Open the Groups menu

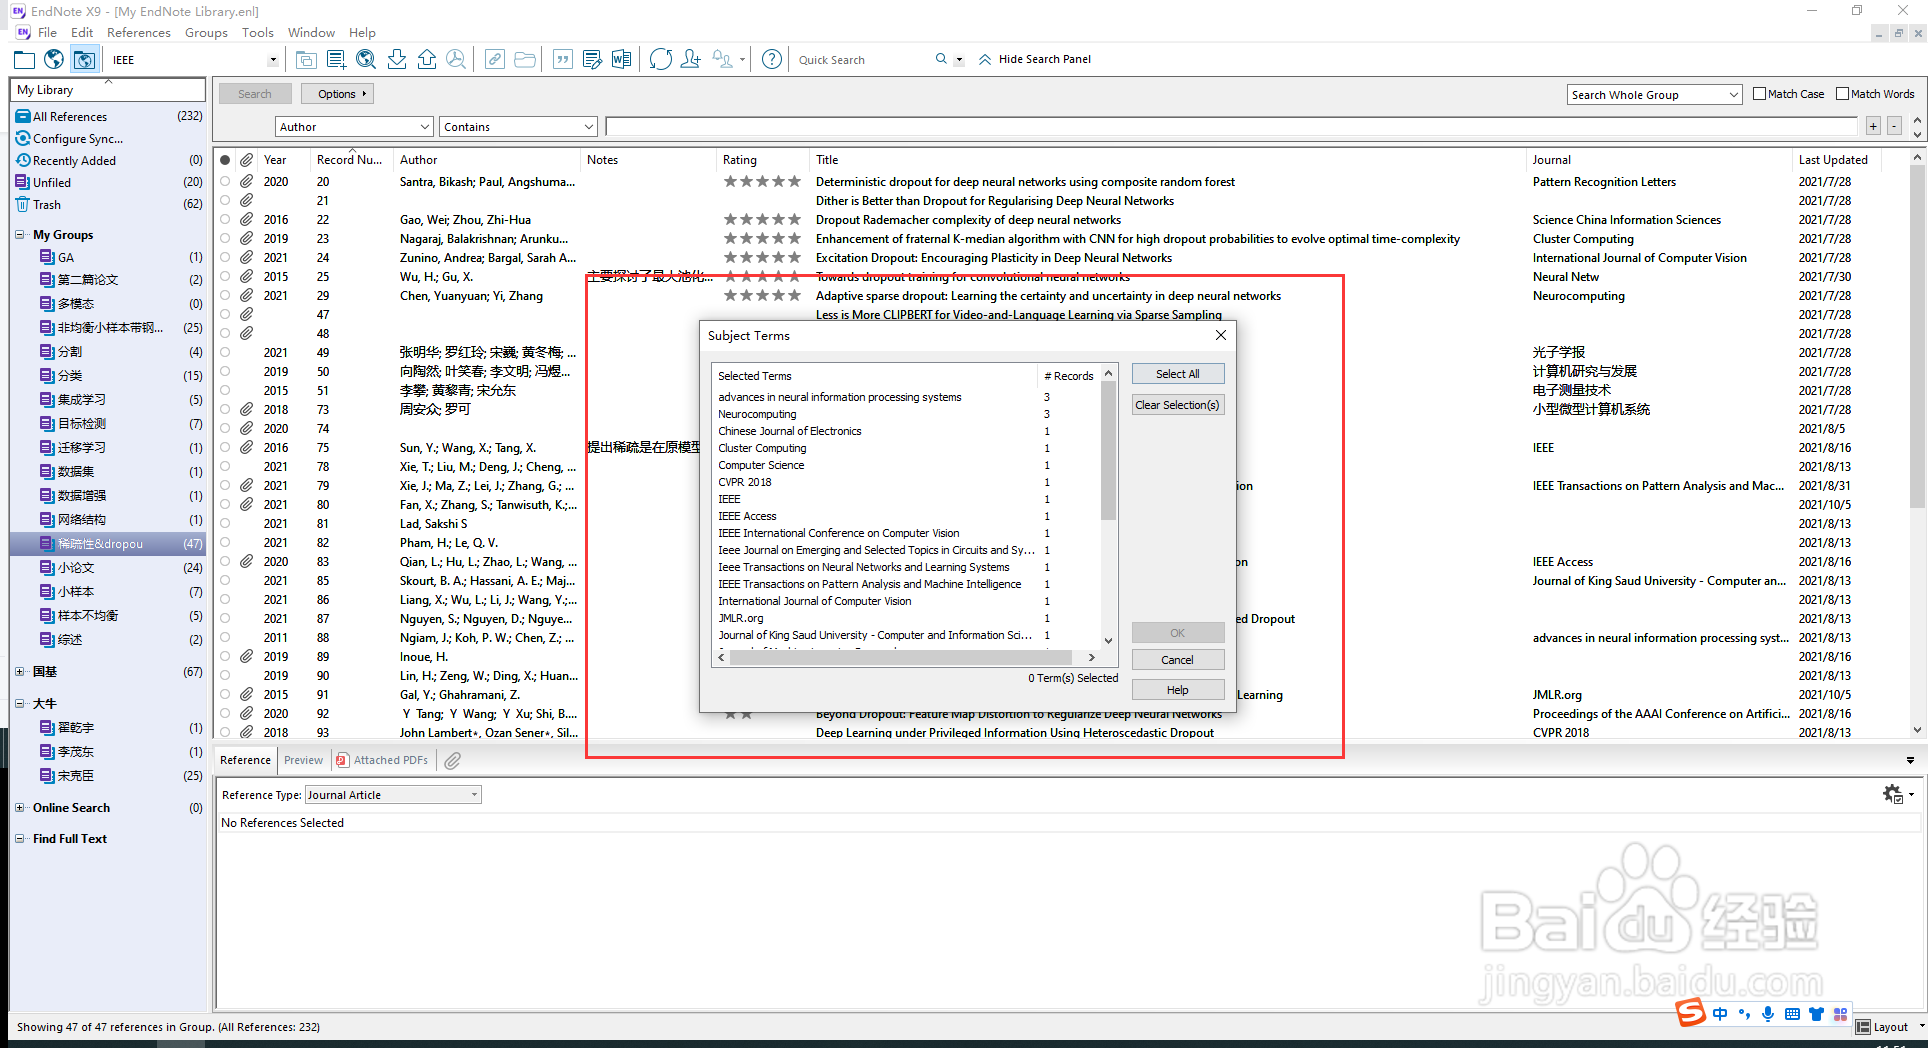coord(206,33)
